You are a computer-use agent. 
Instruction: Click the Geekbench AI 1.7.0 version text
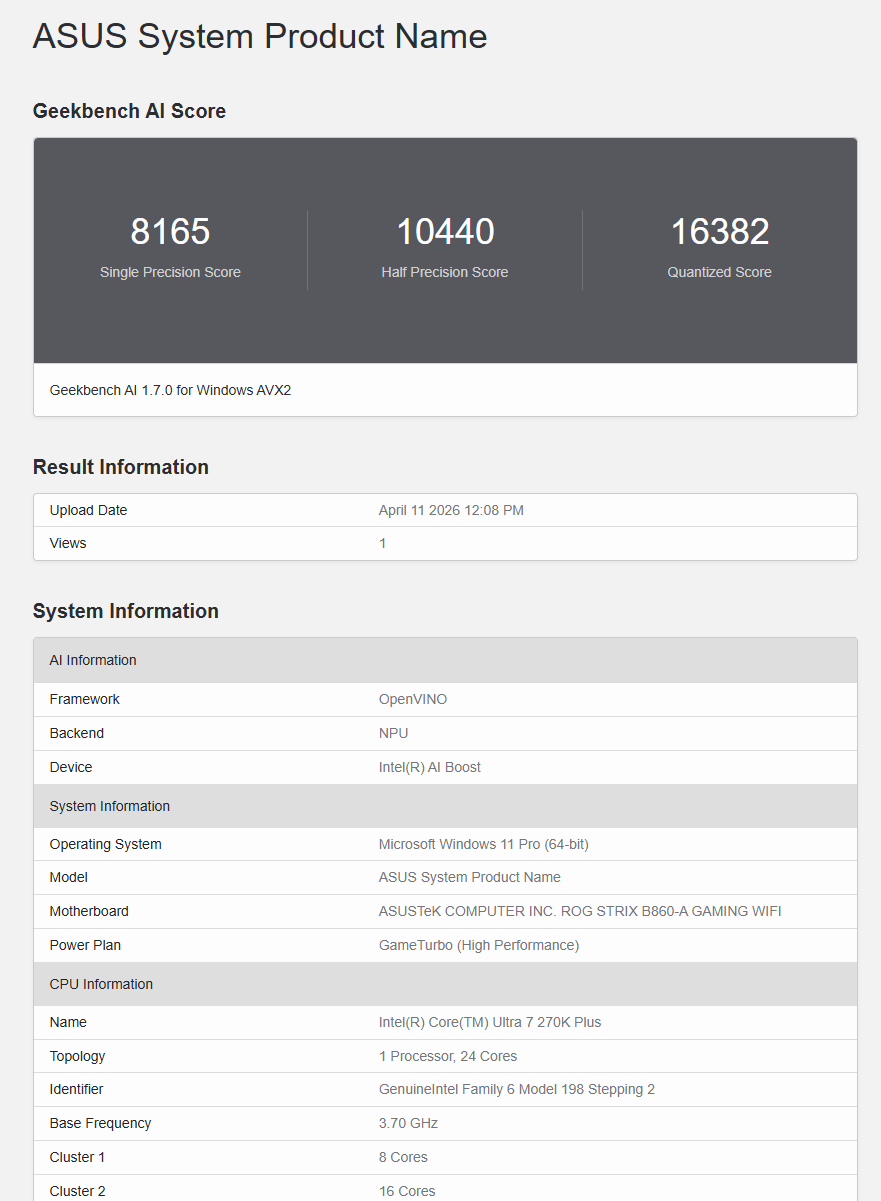coord(170,390)
